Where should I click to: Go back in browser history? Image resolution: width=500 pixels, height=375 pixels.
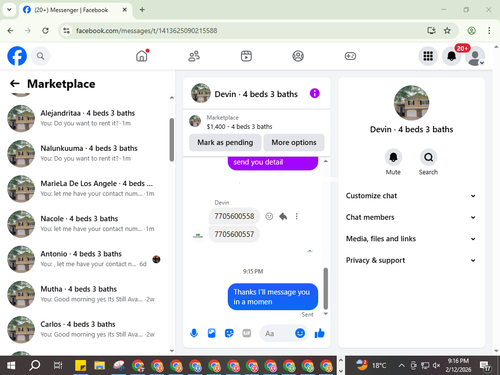pyautogui.click(x=10, y=31)
